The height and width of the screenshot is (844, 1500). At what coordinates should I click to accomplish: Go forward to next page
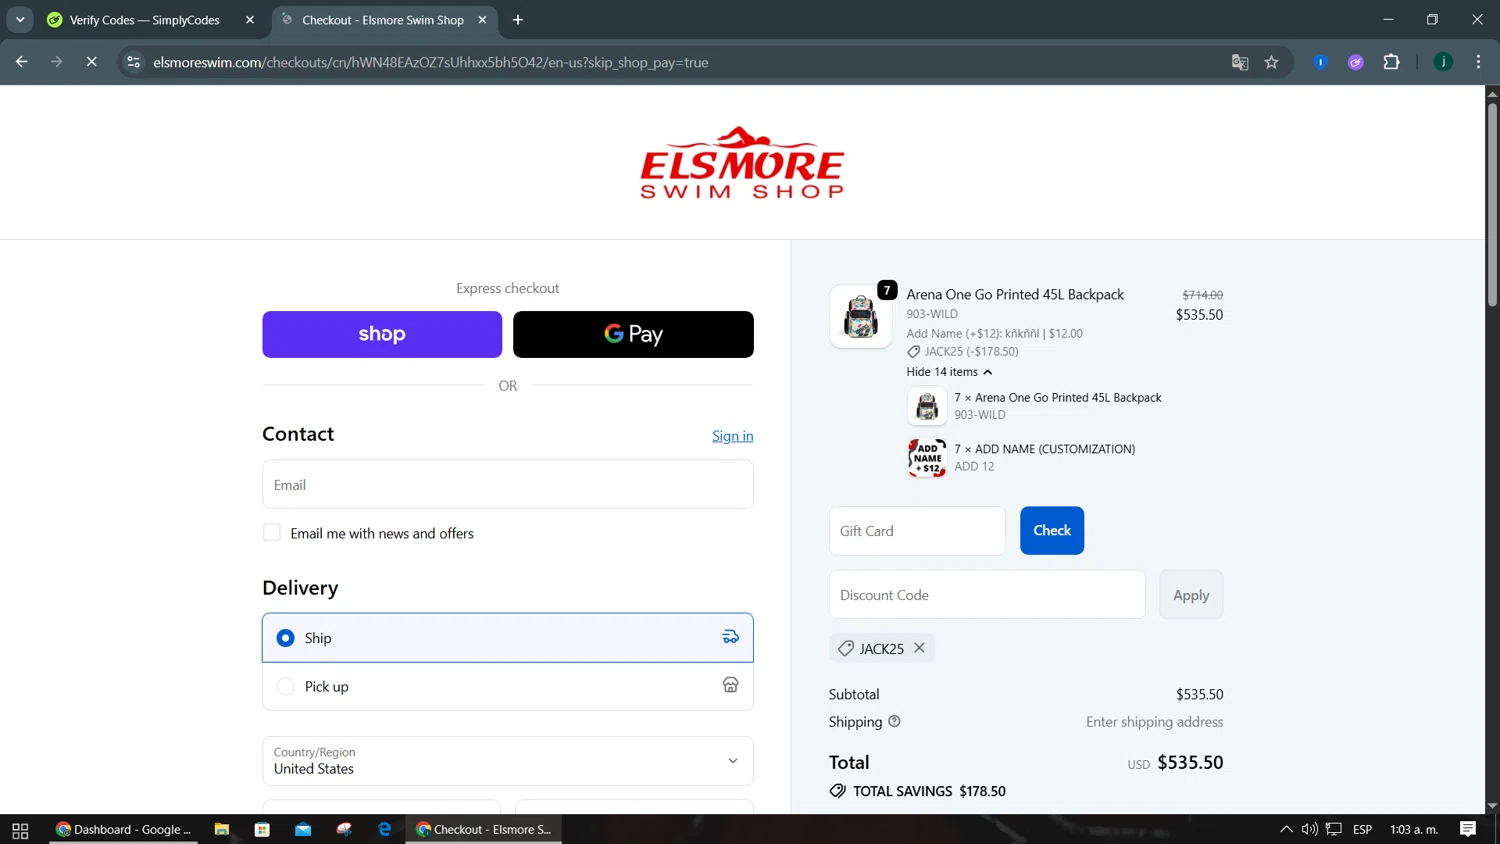(x=56, y=62)
